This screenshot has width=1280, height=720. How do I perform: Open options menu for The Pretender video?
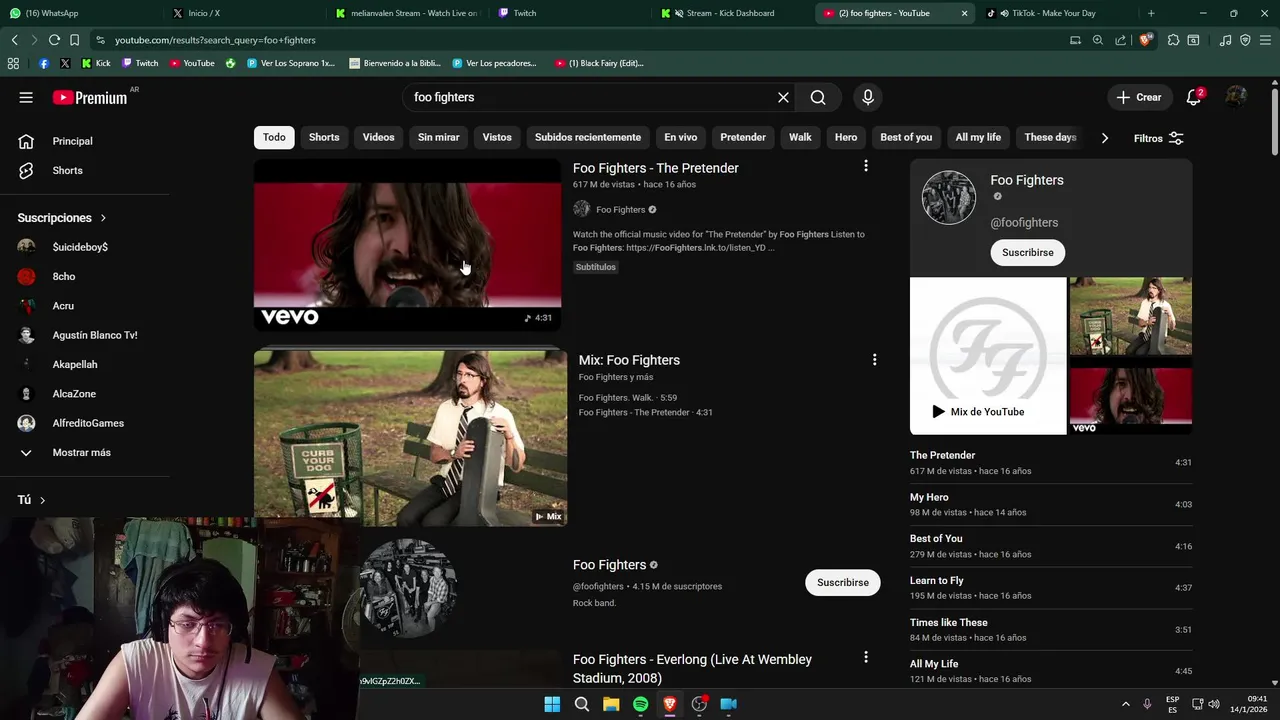[x=866, y=166]
